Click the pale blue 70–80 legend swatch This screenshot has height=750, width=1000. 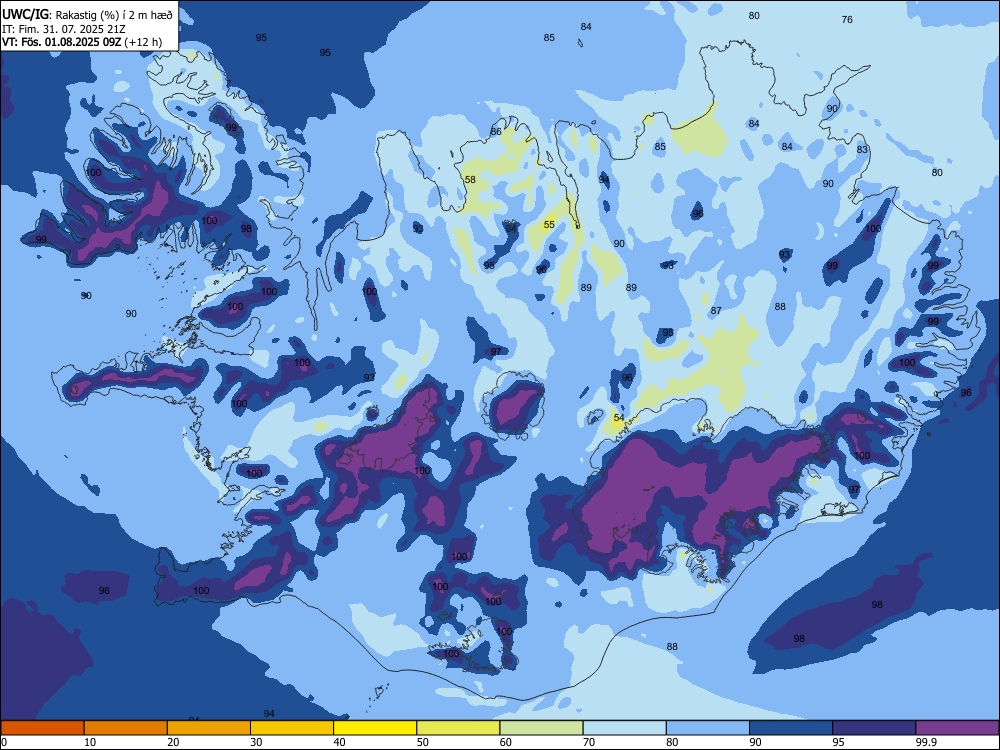624,728
